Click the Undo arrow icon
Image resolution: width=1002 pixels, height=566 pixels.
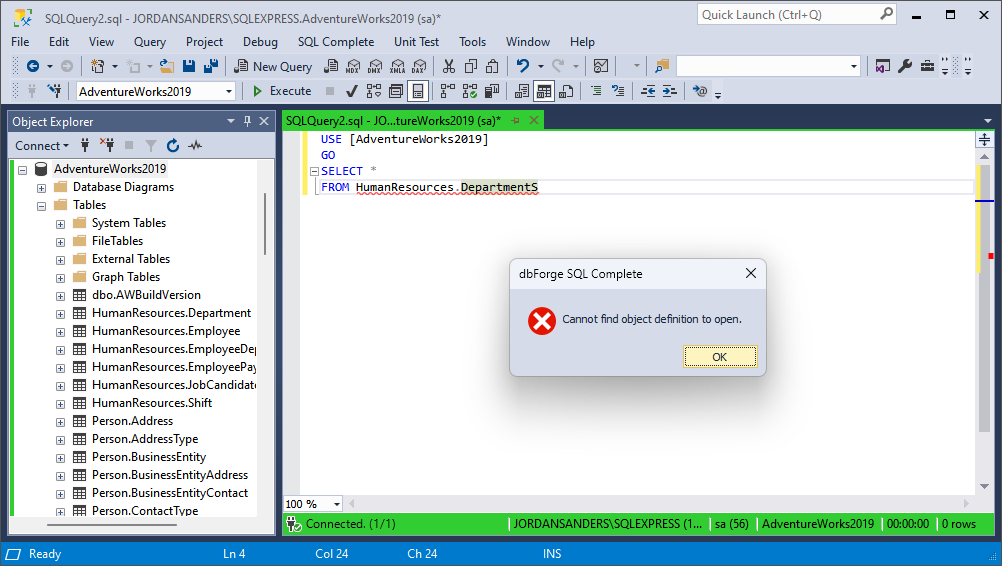(523, 66)
